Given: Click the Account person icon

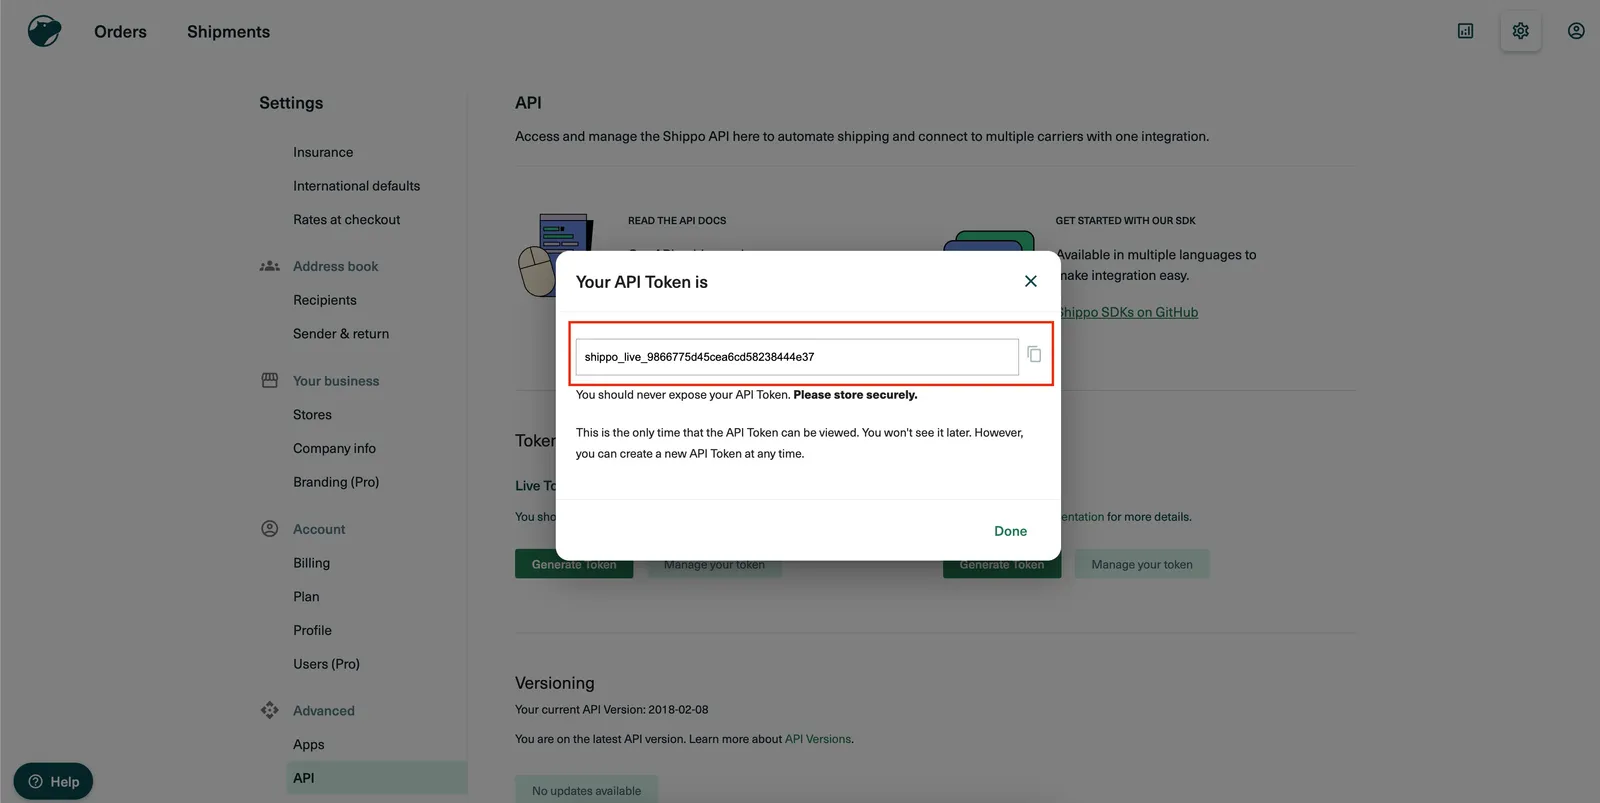Looking at the screenshot, I should pos(270,529).
